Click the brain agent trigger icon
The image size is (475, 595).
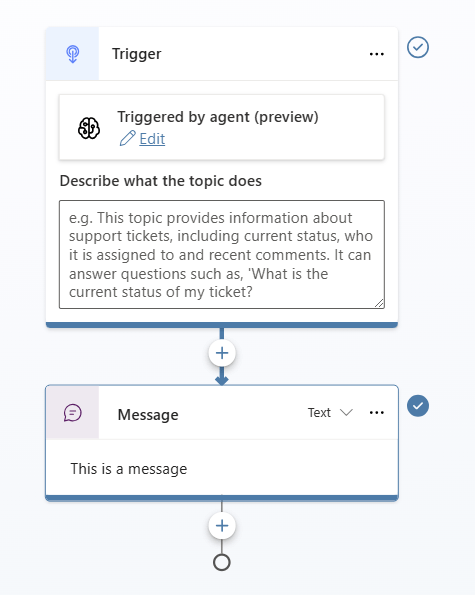(x=89, y=128)
